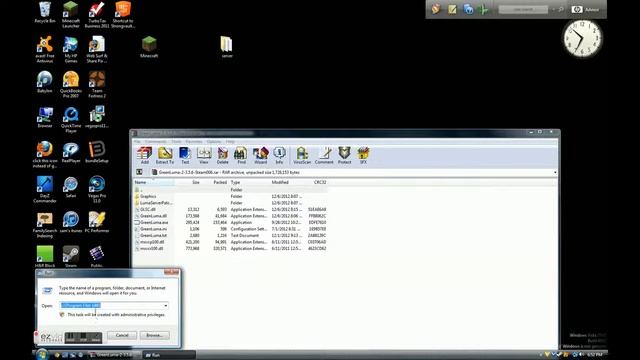Click the Add button in WinRAR toolbar
Screen dimensions: 640x360
pos(144,156)
